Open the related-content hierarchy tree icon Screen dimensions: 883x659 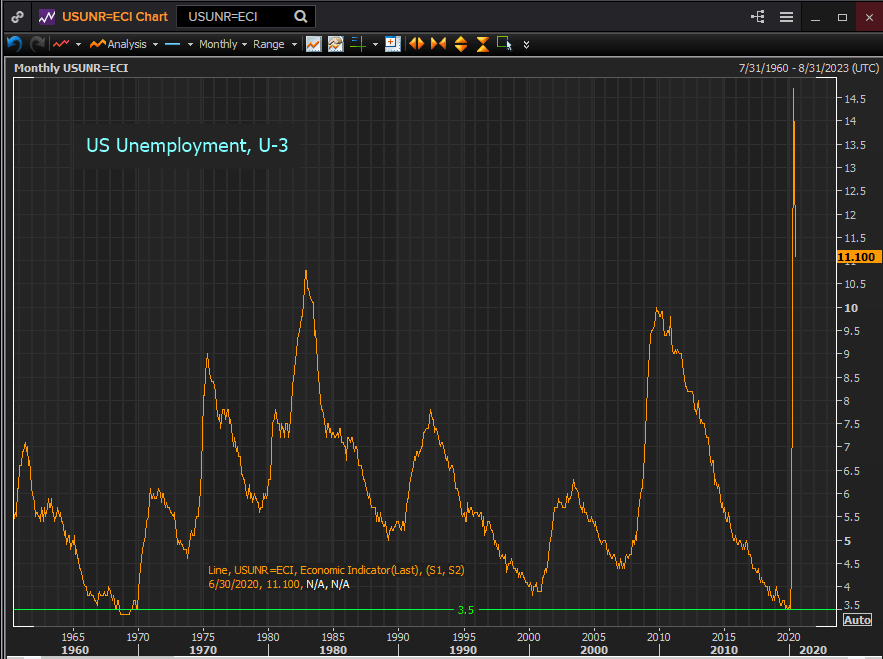coord(758,17)
